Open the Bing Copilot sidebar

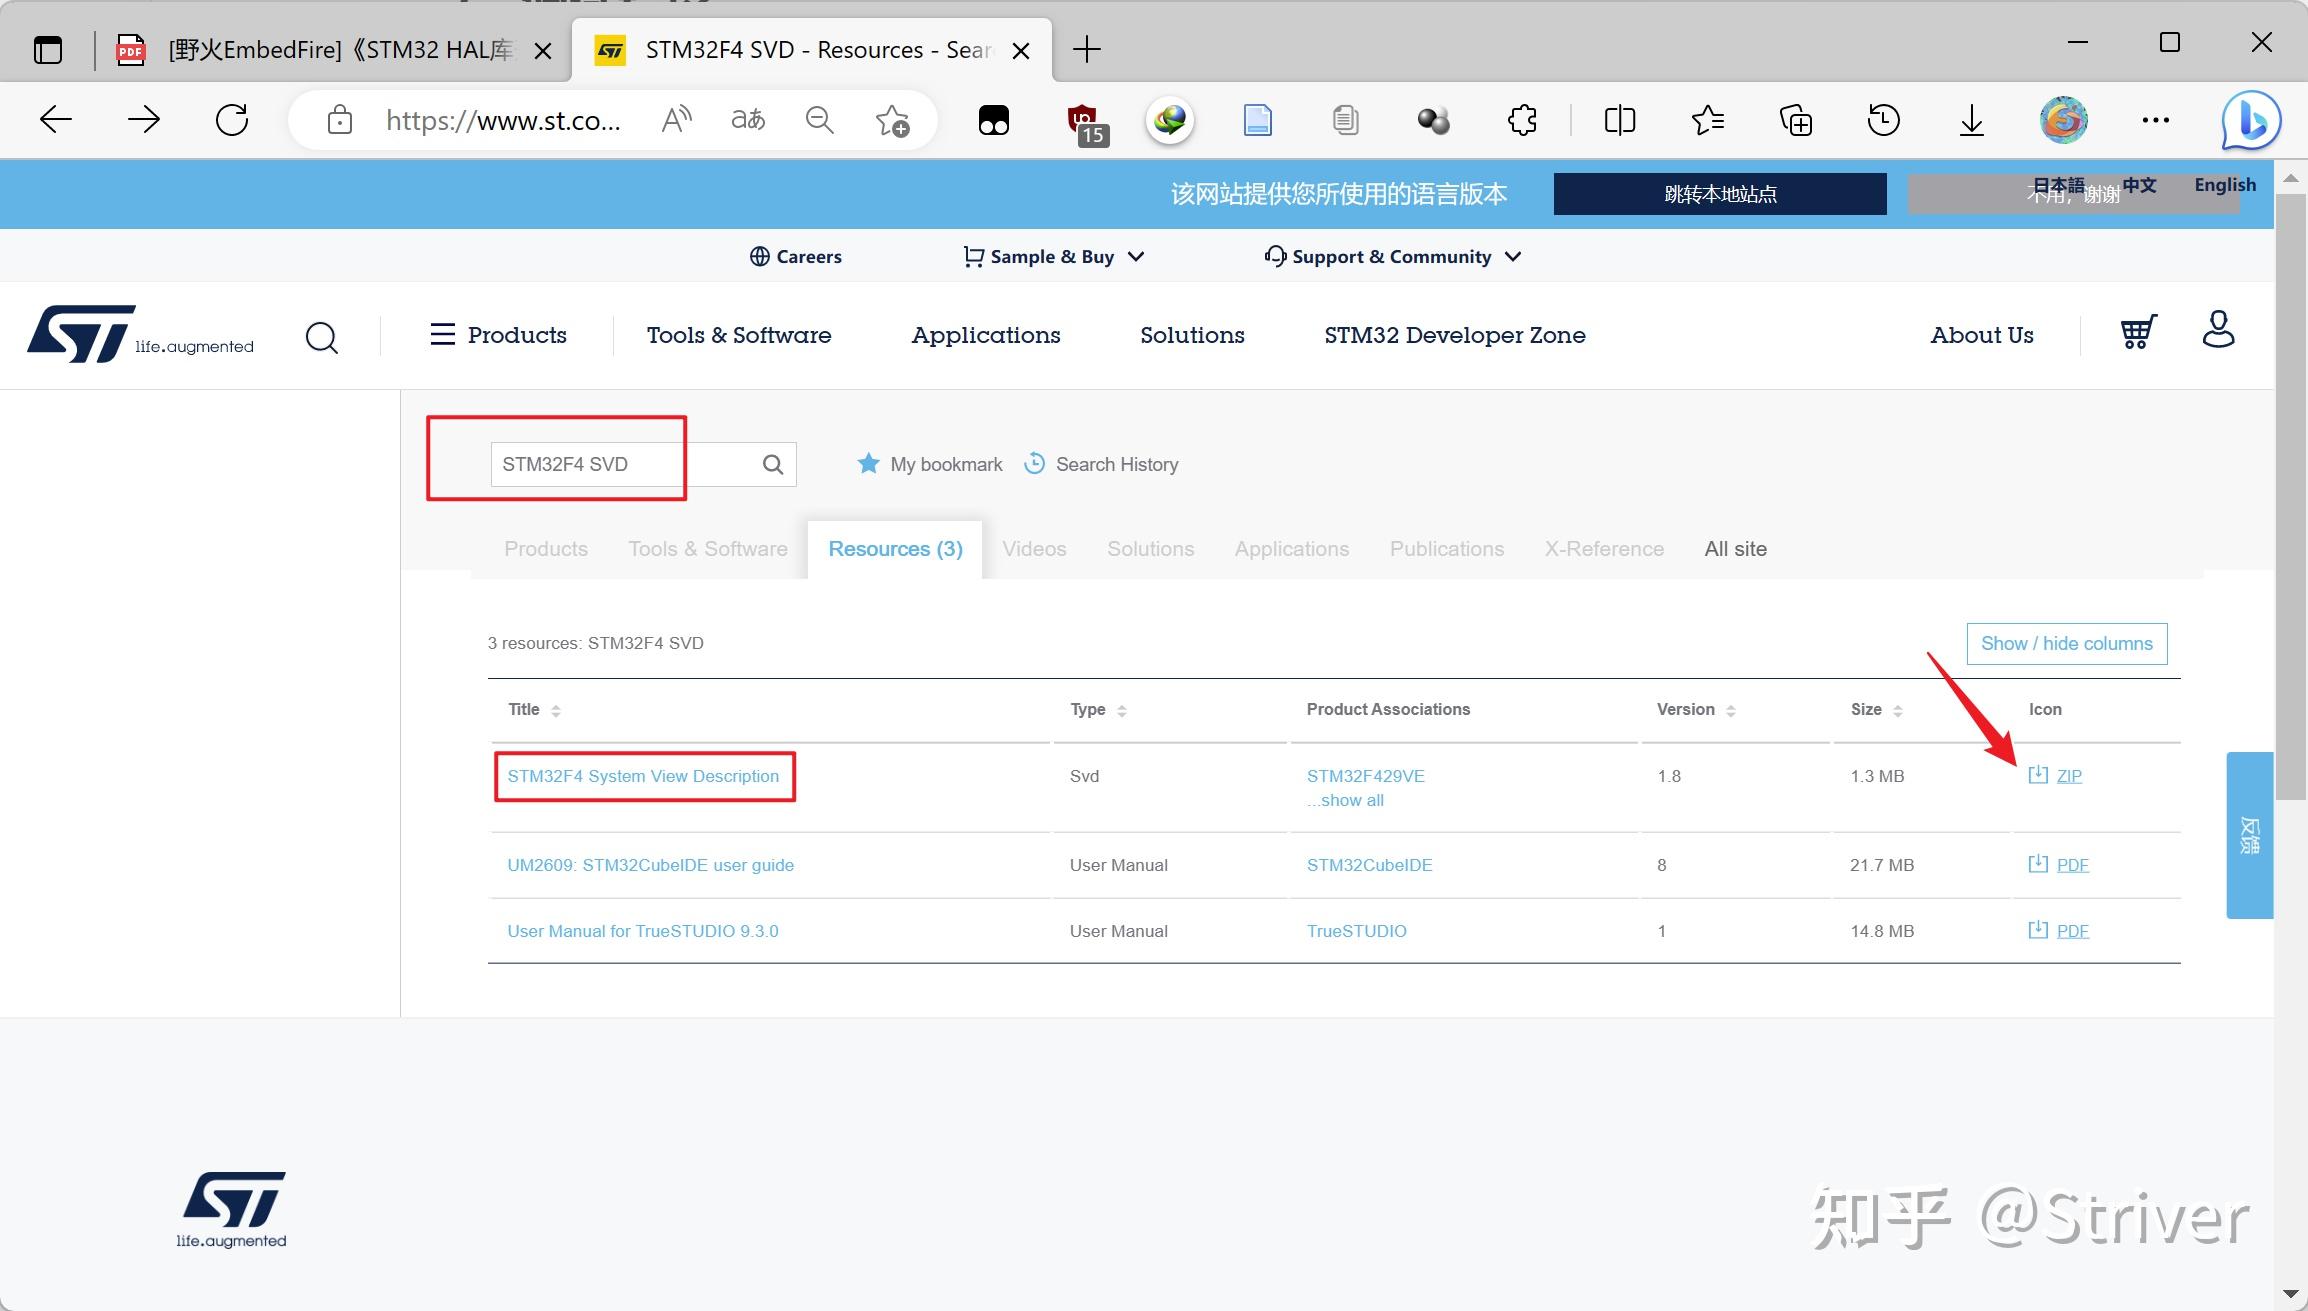point(2251,121)
